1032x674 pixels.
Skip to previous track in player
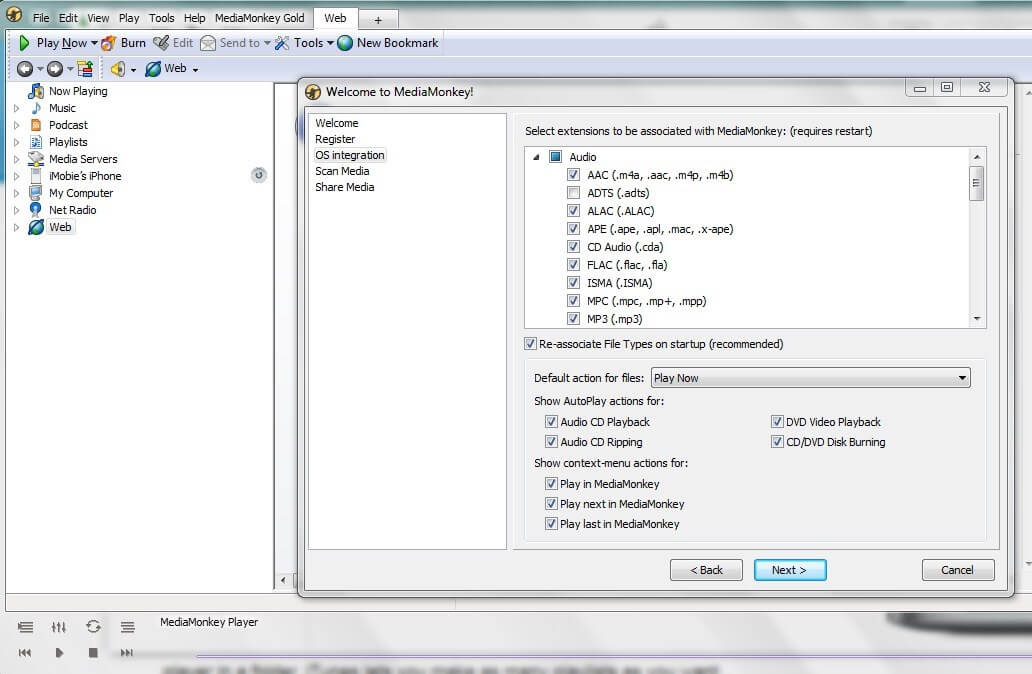point(25,653)
